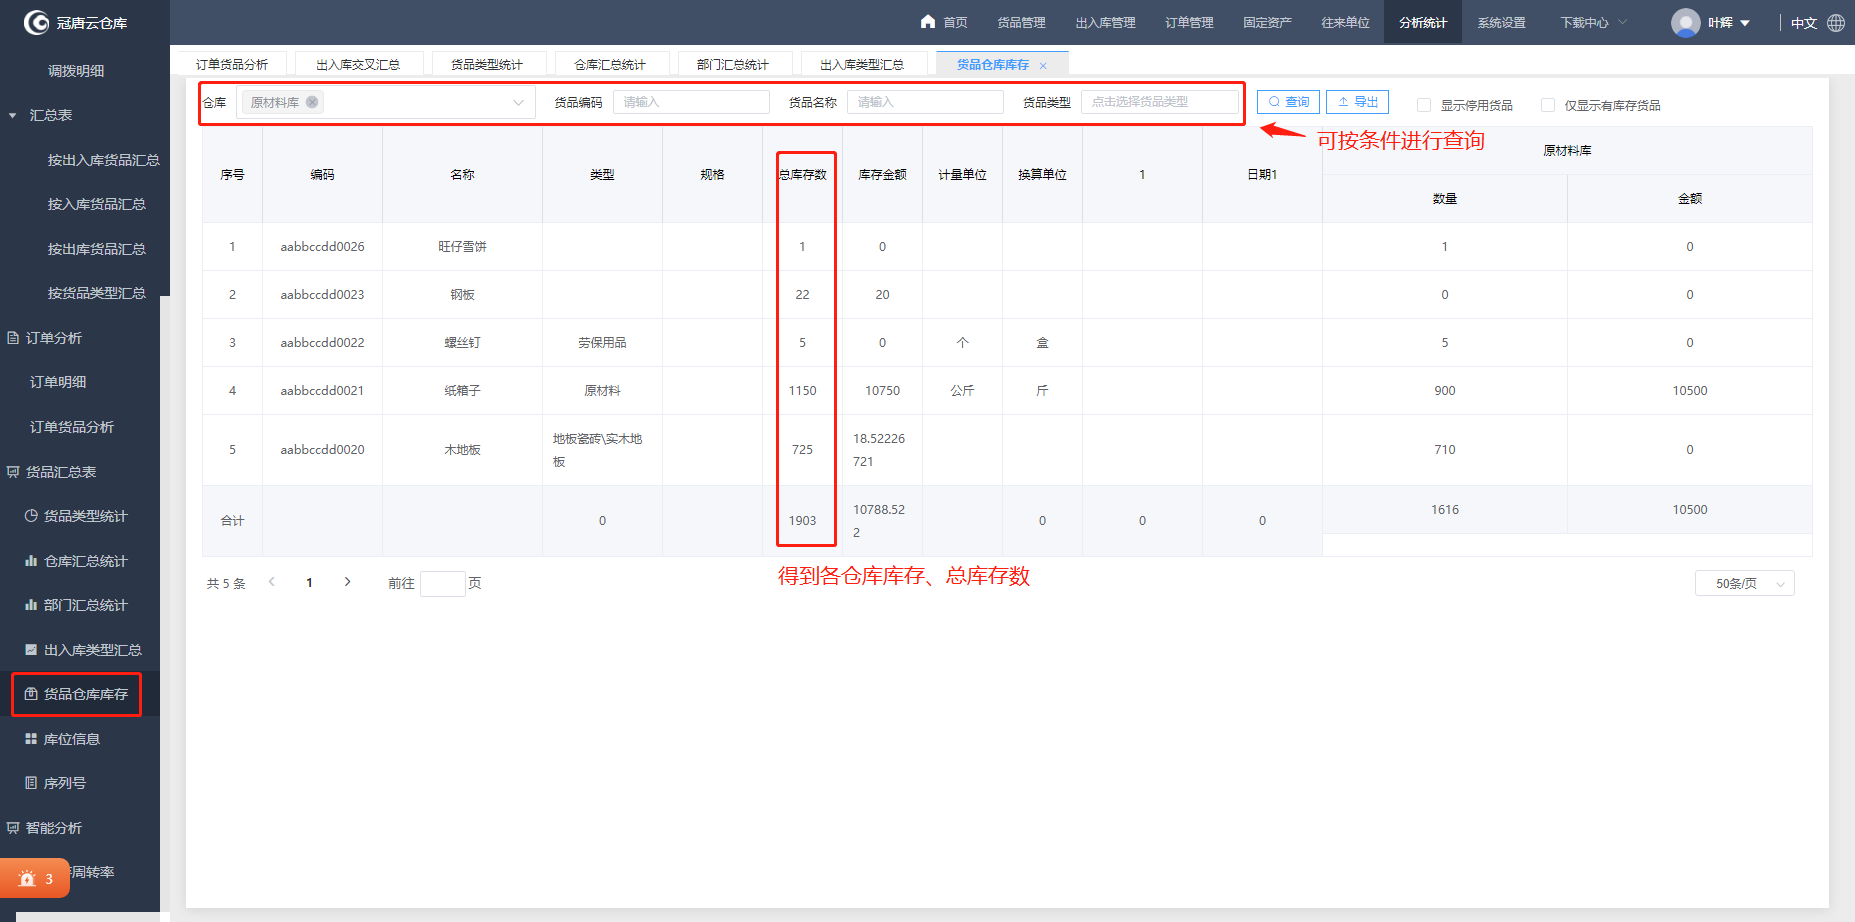Open 订单管理 top menu
Viewport: 1855px width, 922px height.
(1189, 22)
